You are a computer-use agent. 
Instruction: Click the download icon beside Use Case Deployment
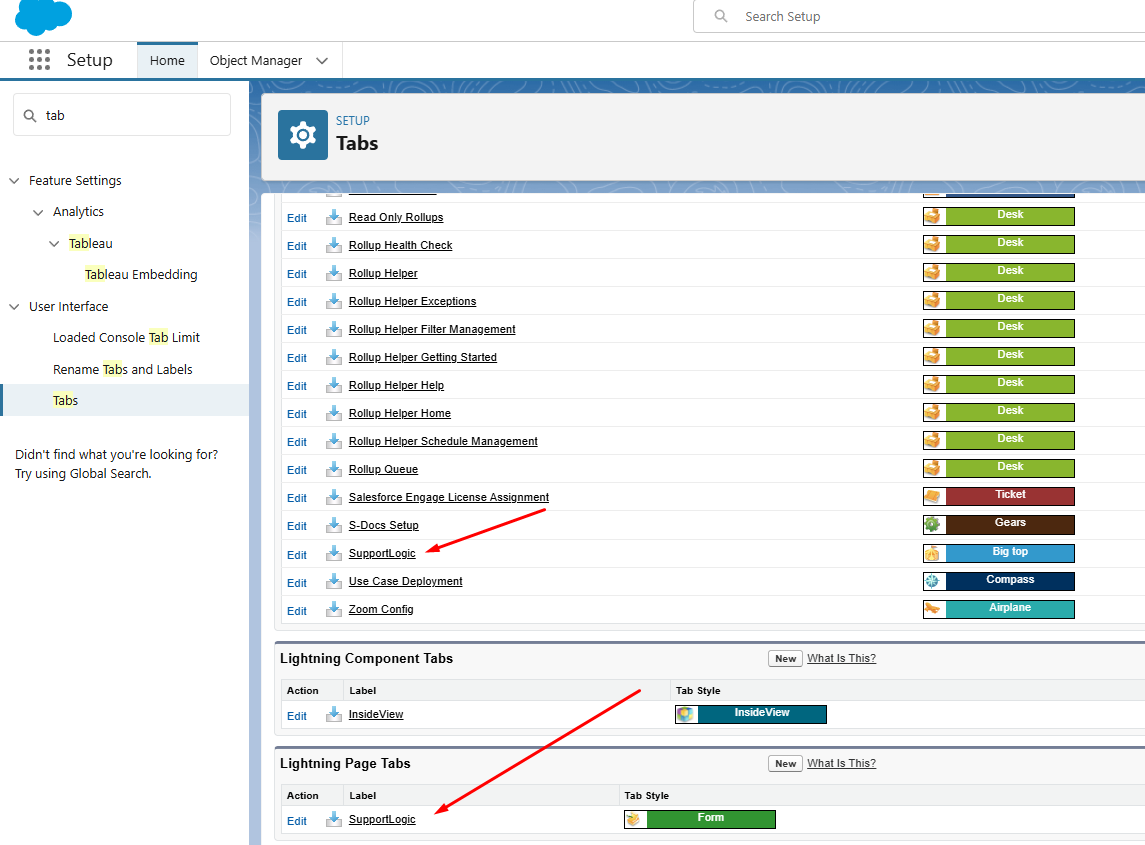click(334, 581)
